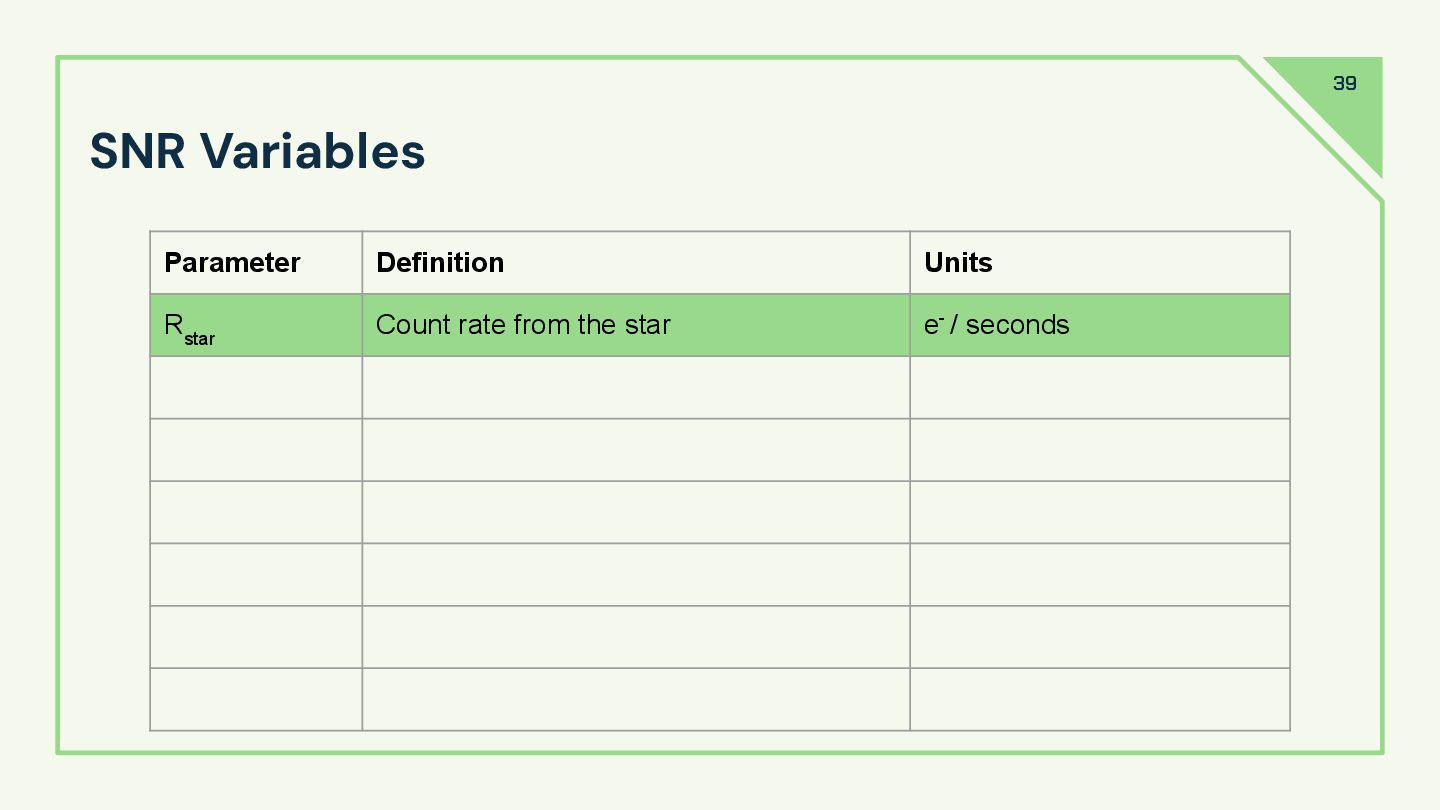This screenshot has width=1440, height=810.
Task: Click the SNR Variables slide title
Action: click(258, 151)
